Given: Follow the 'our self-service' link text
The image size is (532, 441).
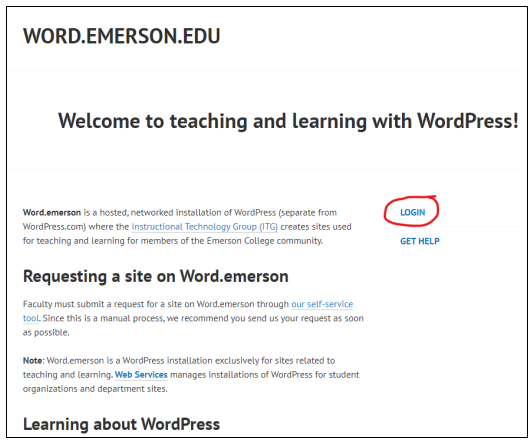Looking at the screenshot, I should (x=322, y=304).
